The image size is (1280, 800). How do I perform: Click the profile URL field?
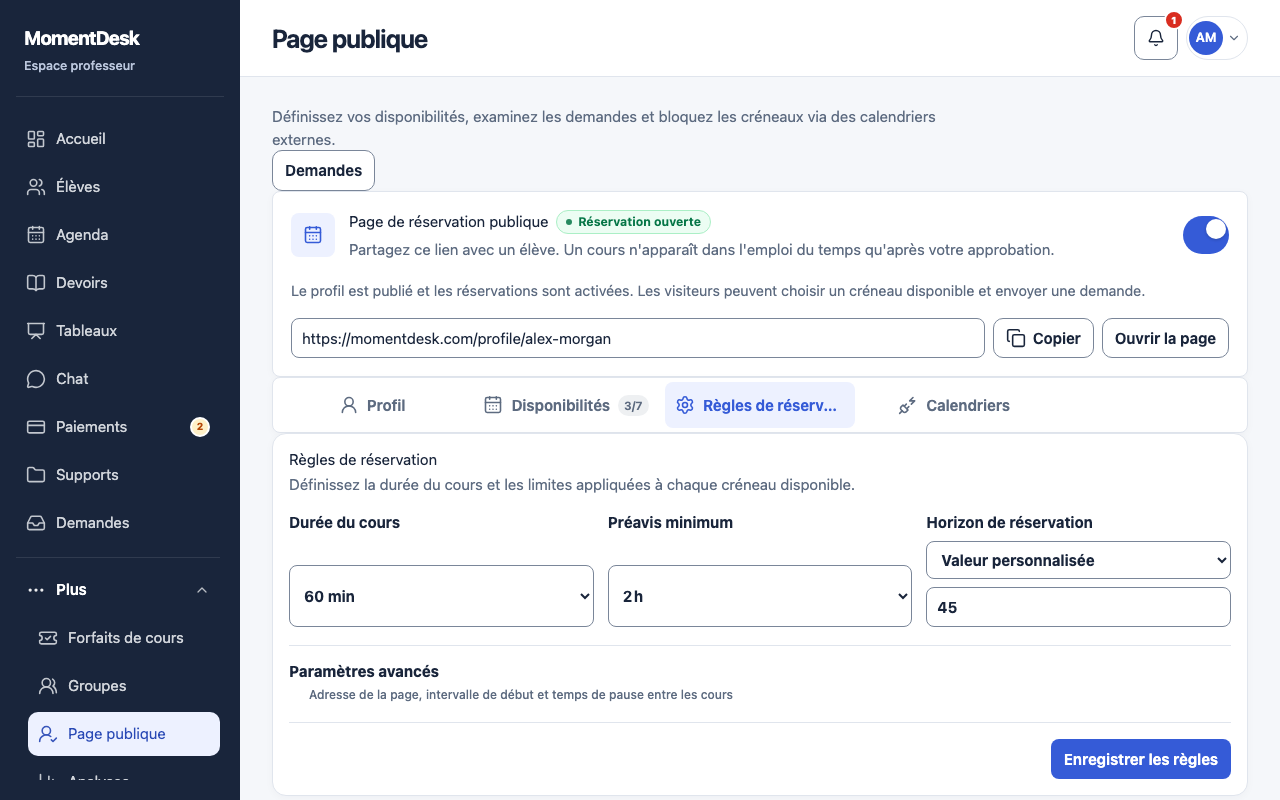click(x=638, y=338)
